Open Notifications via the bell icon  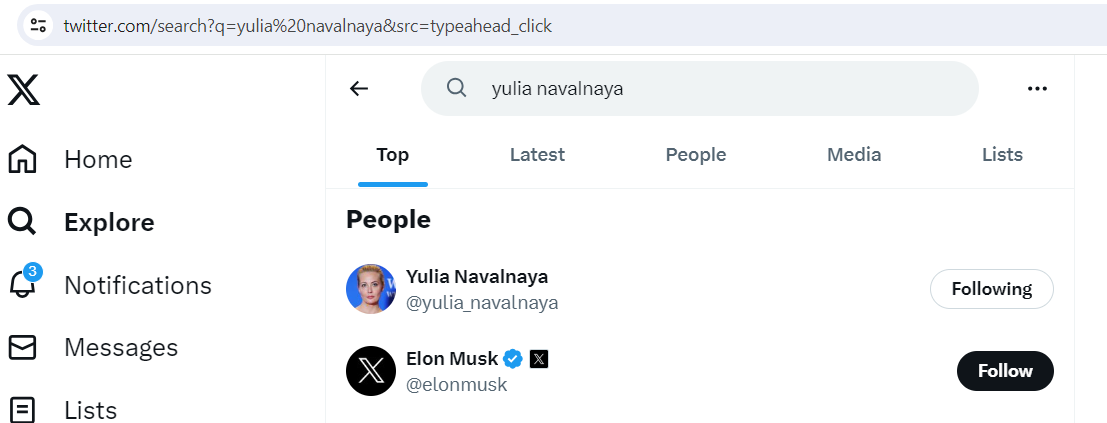coord(22,285)
